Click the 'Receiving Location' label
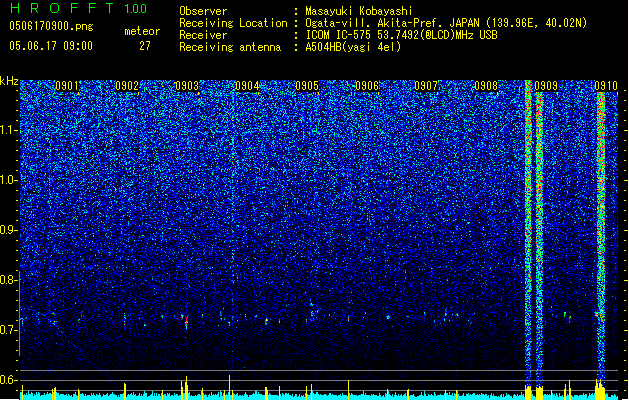Viewport: 629px width, 400px height. point(233,23)
